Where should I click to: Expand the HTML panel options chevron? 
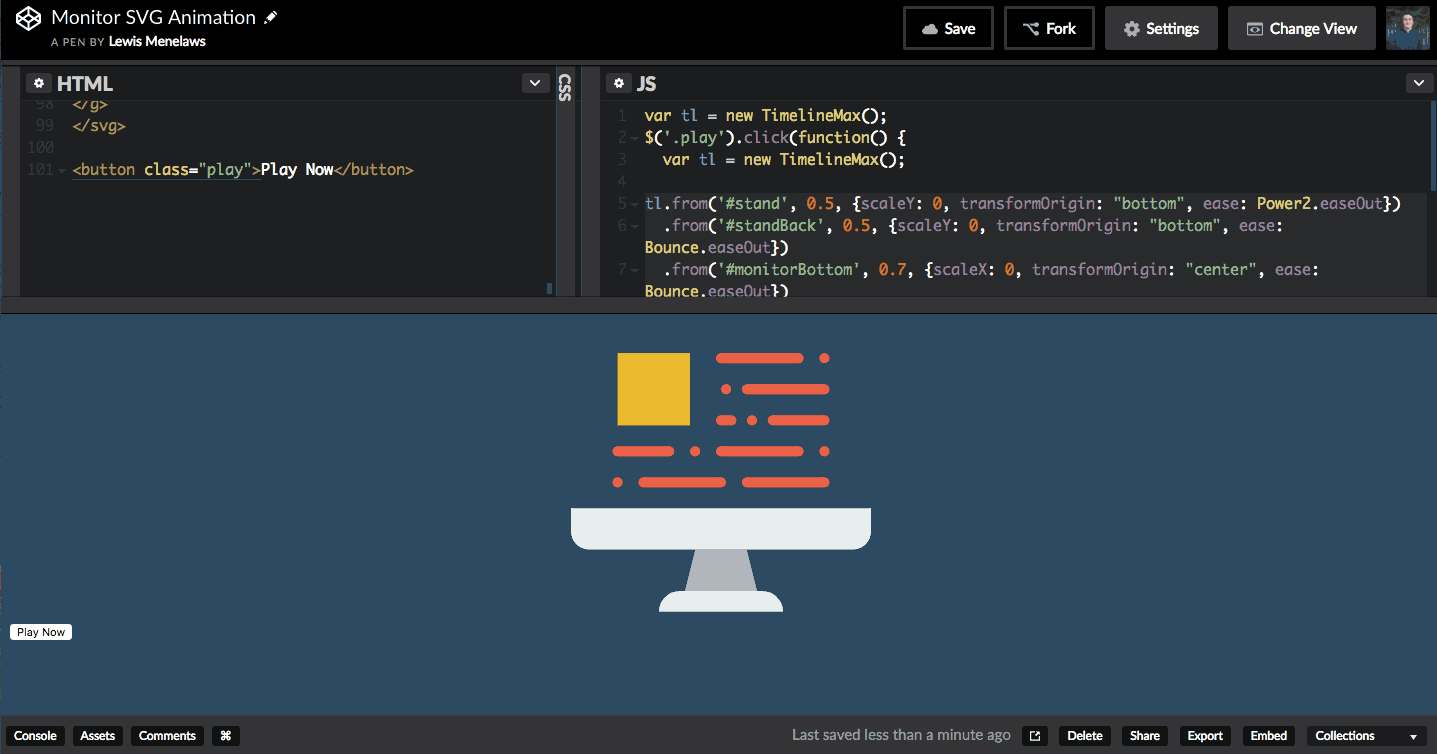click(535, 83)
